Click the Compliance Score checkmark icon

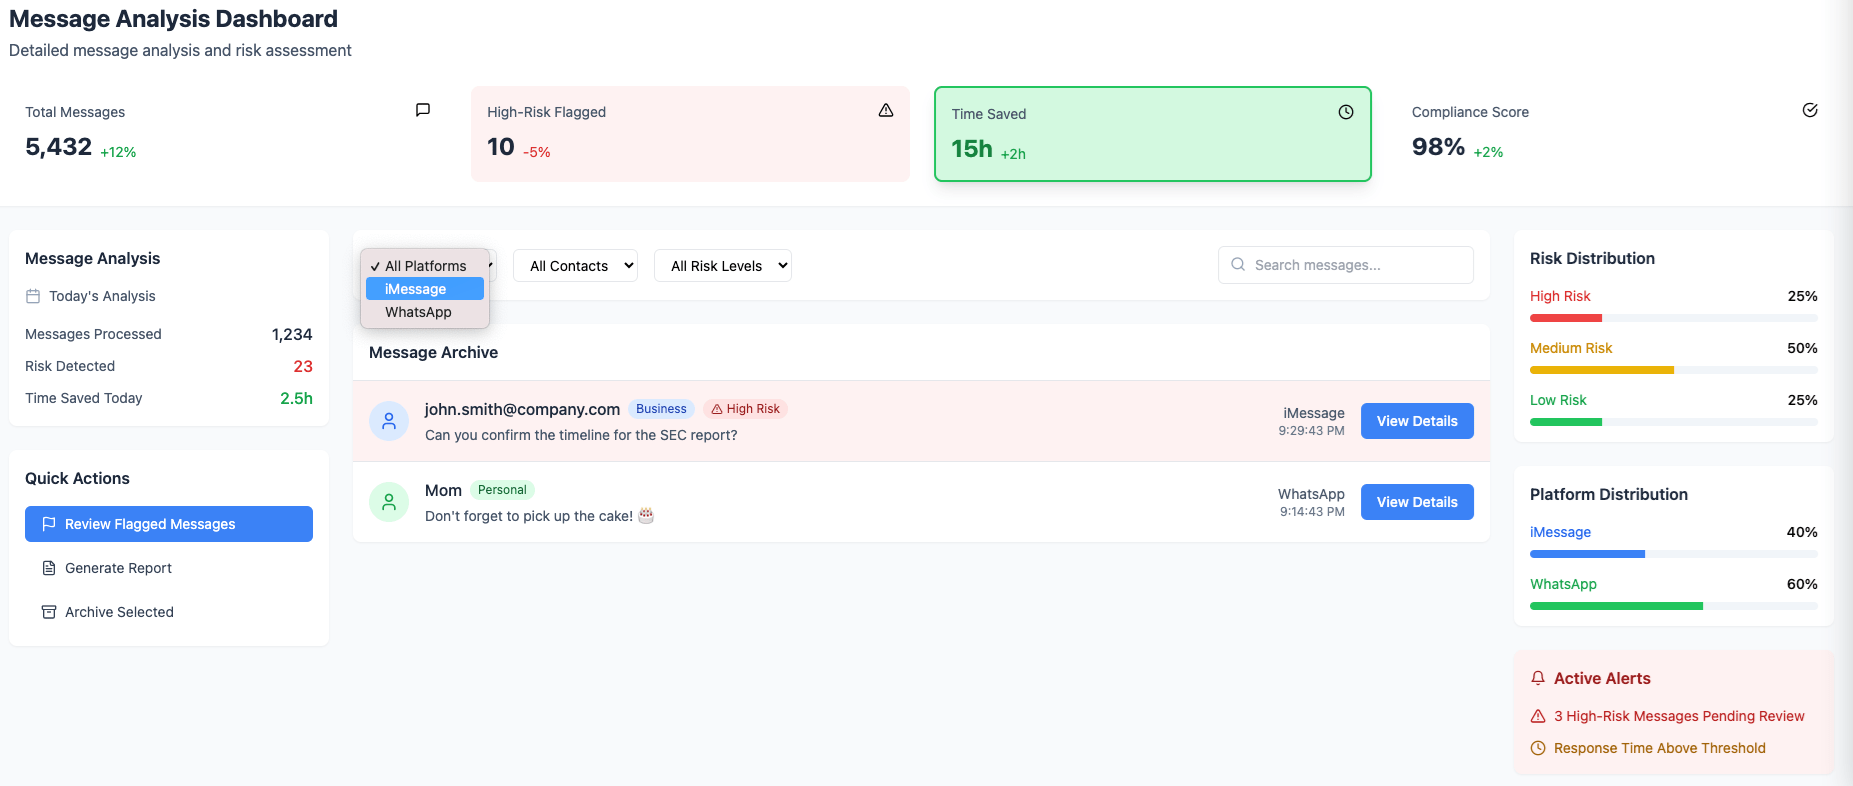(x=1810, y=110)
